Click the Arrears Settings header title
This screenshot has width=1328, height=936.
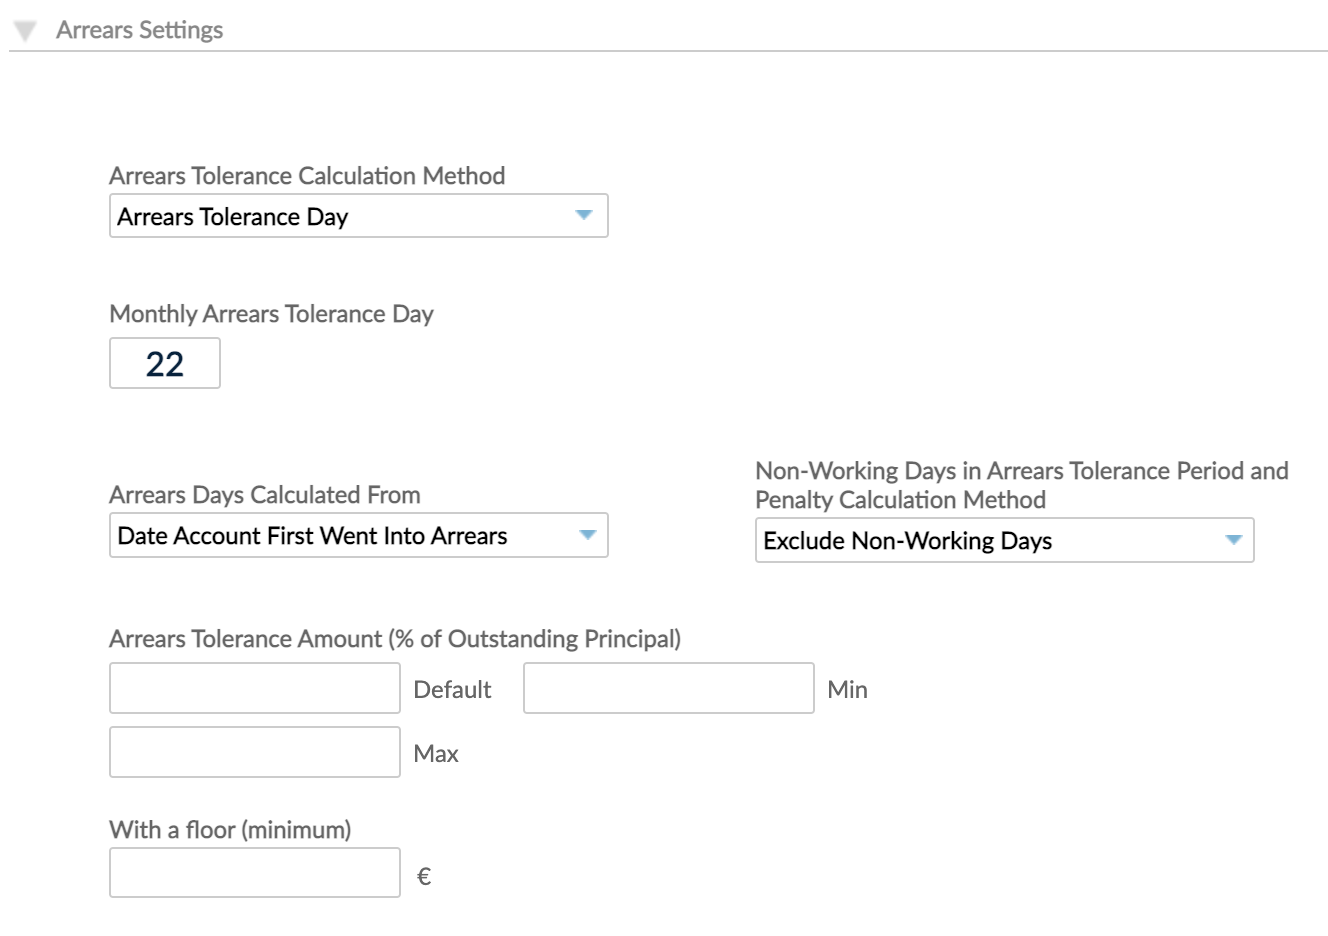tap(139, 30)
